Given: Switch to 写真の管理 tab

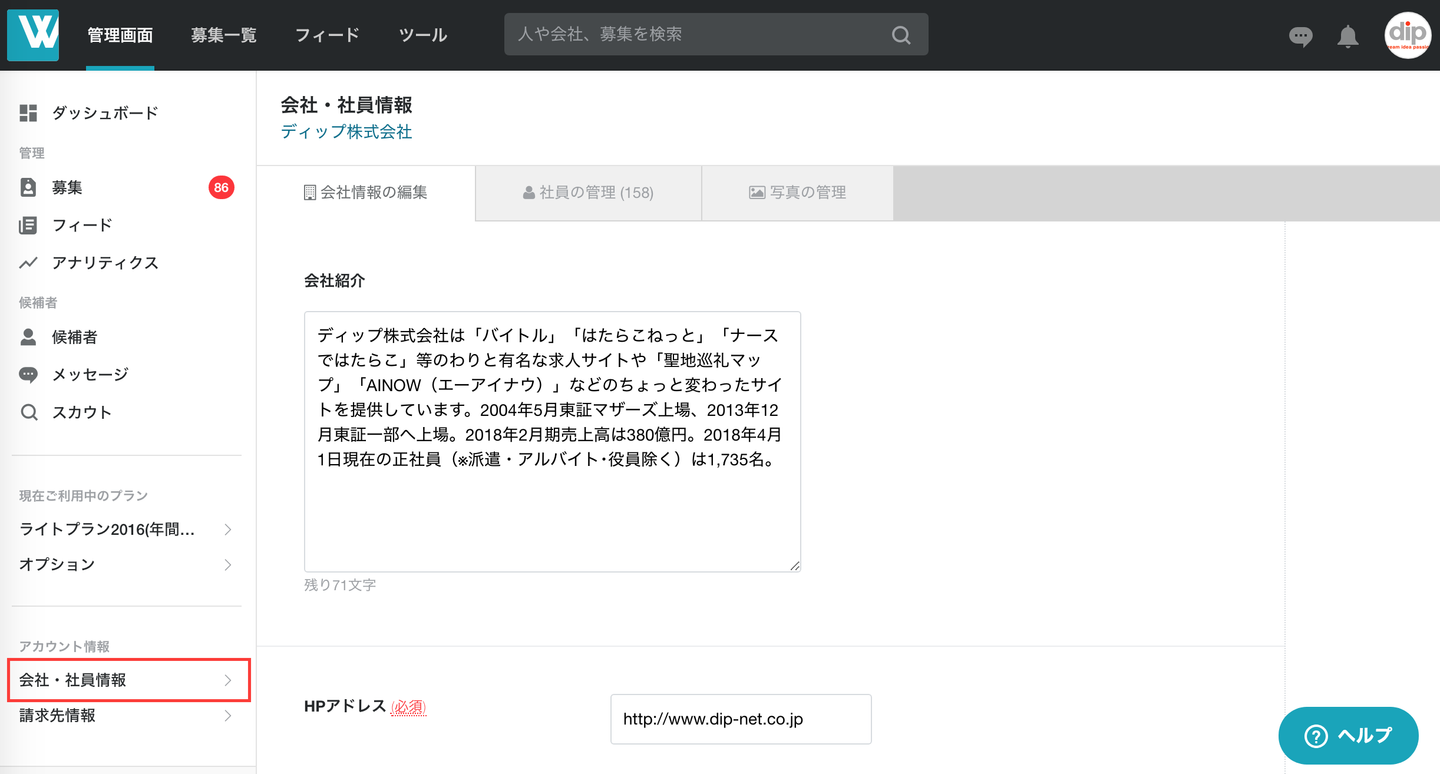Looking at the screenshot, I should (x=797, y=192).
